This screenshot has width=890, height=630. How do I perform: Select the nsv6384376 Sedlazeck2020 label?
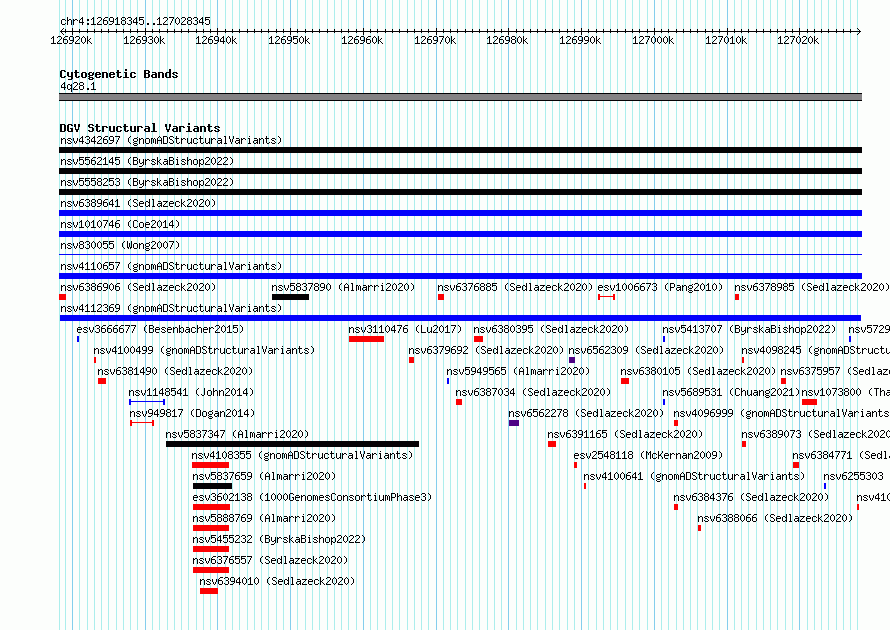(x=751, y=497)
